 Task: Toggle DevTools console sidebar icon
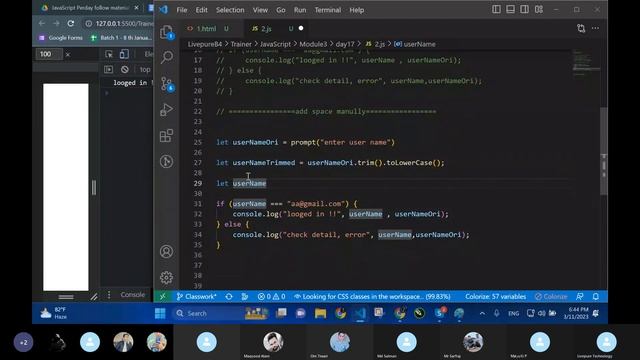coord(108,70)
